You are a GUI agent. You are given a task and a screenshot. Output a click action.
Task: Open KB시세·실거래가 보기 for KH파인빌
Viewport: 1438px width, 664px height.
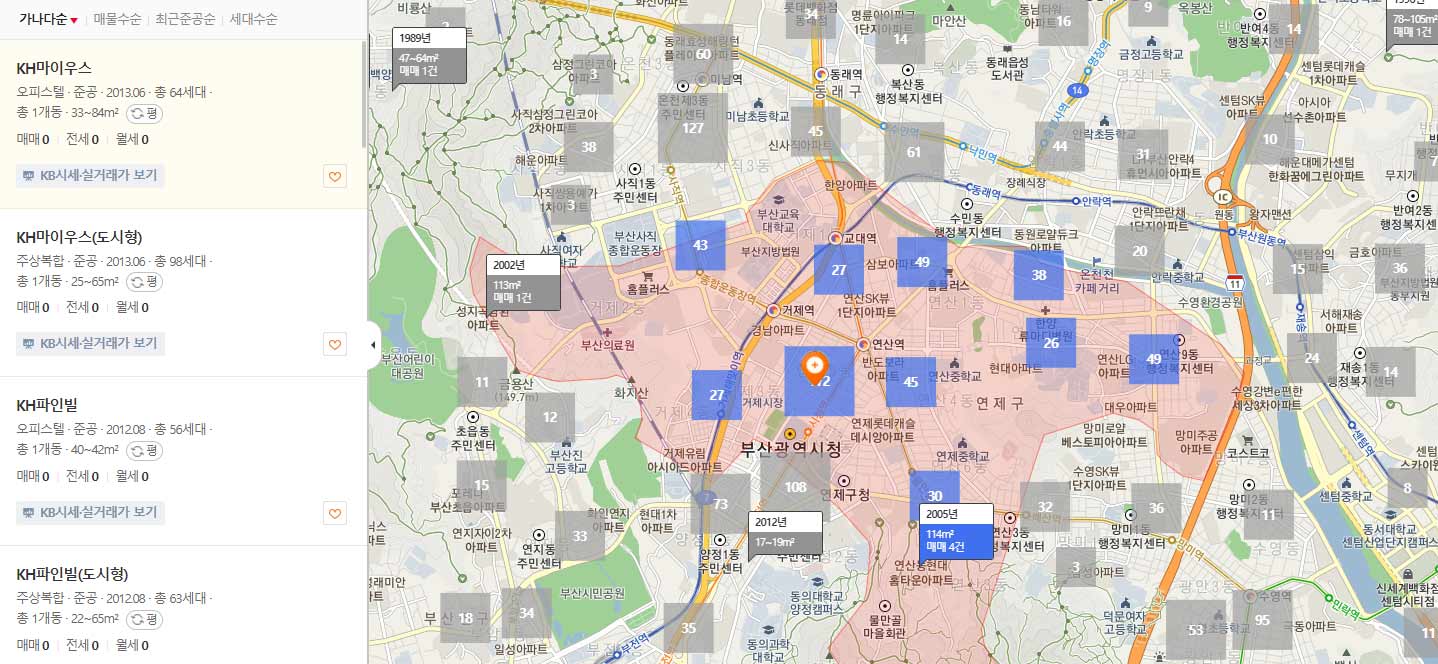tap(91, 513)
